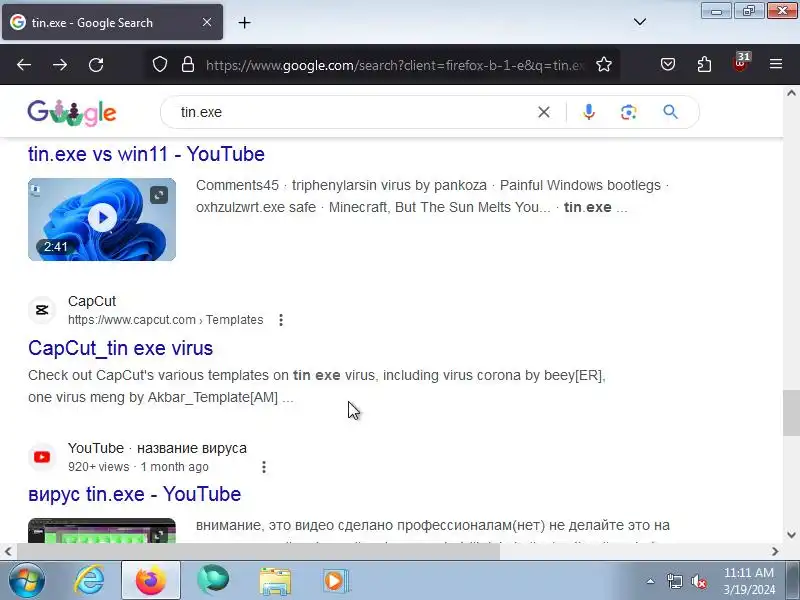
Task: Open uBlock Origin extension badge
Action: click(x=741, y=63)
